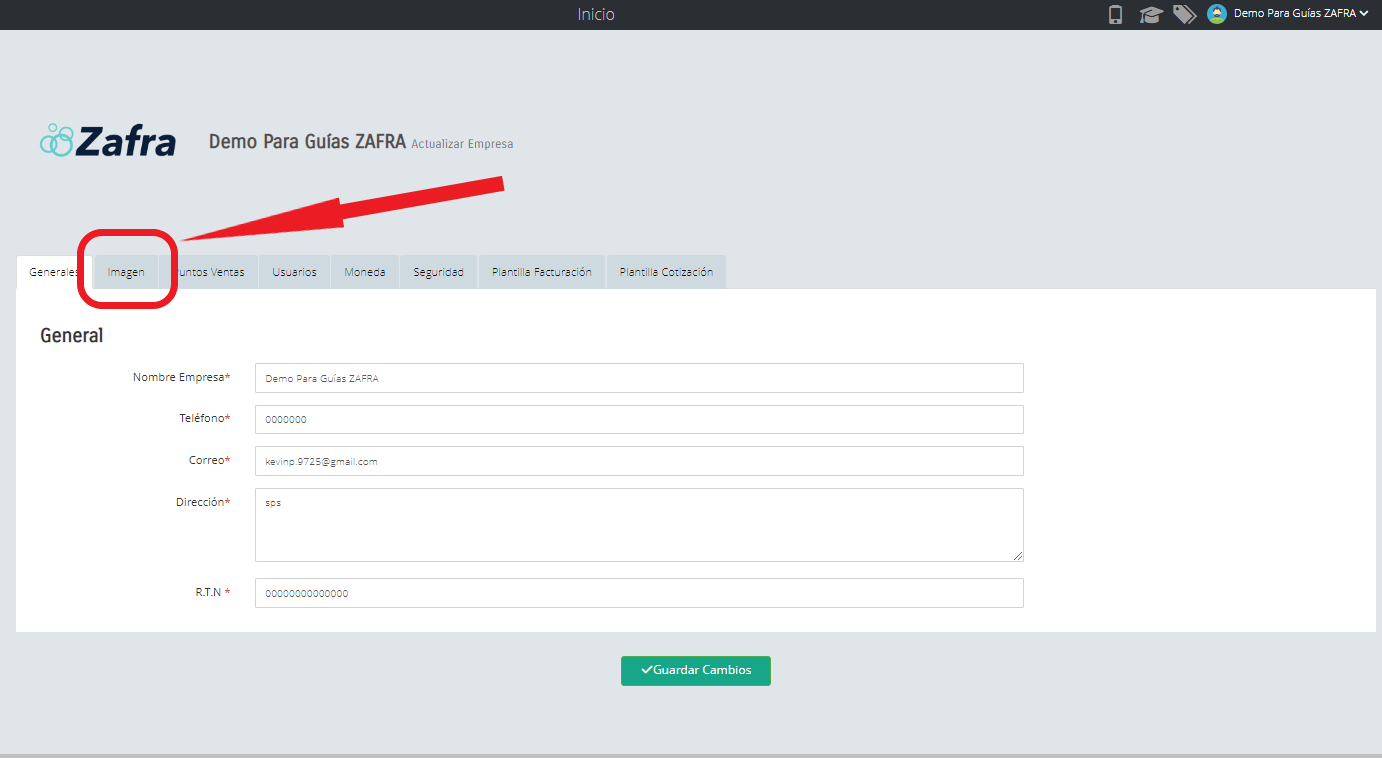This screenshot has height=758, width=1382.
Task: Switch to the Generales tab
Action: click(x=54, y=272)
